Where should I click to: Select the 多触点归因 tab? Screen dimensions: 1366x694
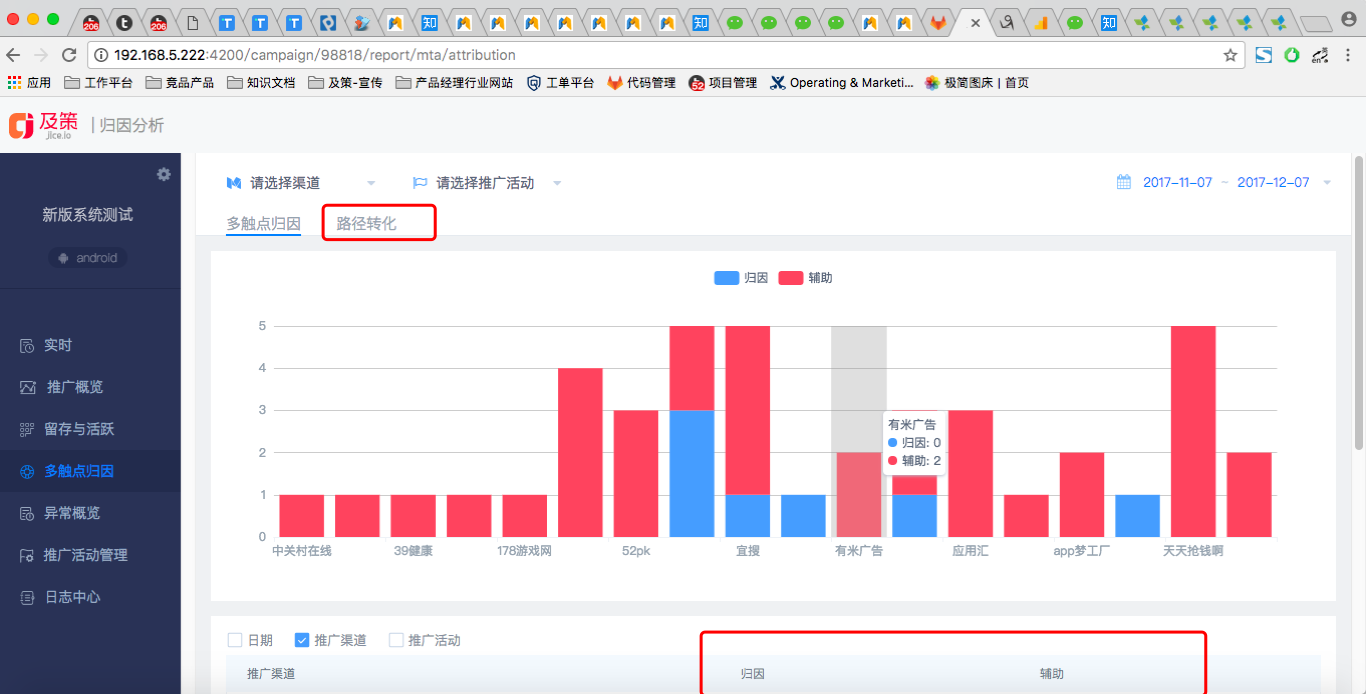263,224
